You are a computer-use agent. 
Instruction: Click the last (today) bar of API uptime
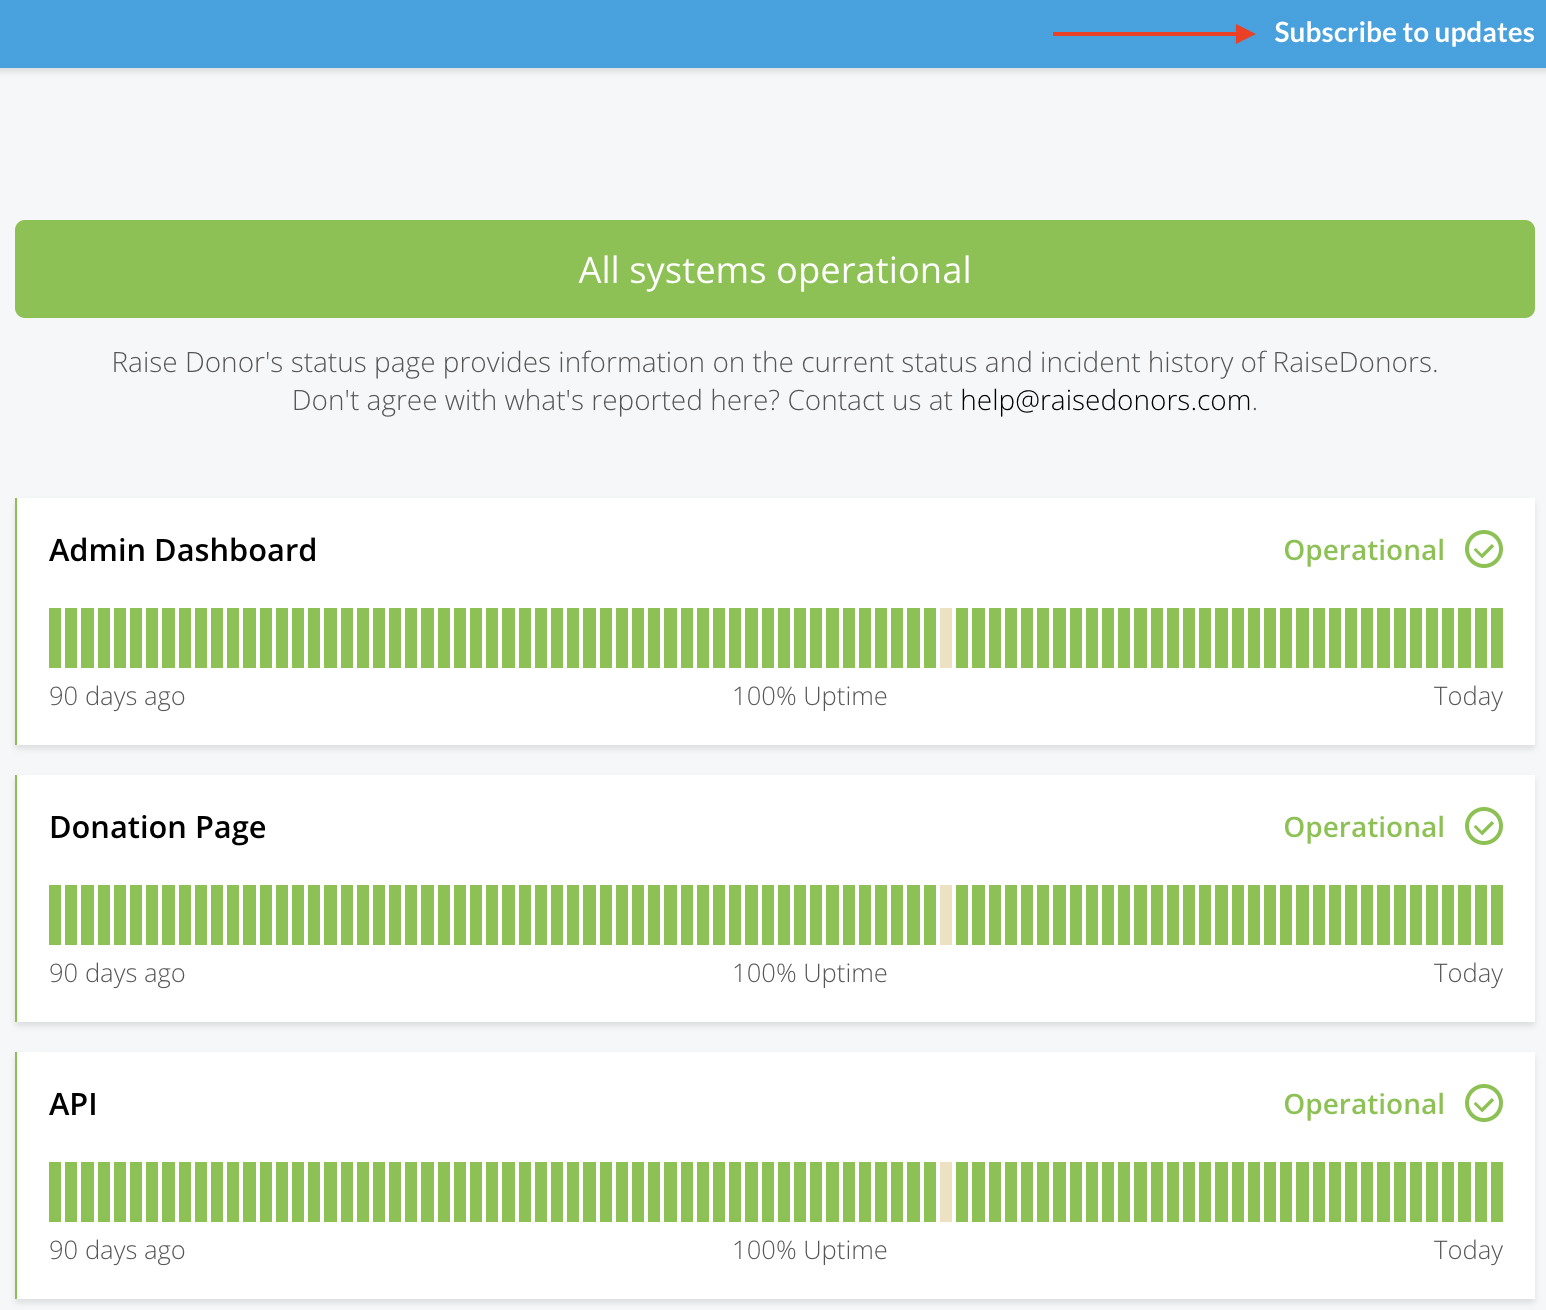(1497, 1192)
